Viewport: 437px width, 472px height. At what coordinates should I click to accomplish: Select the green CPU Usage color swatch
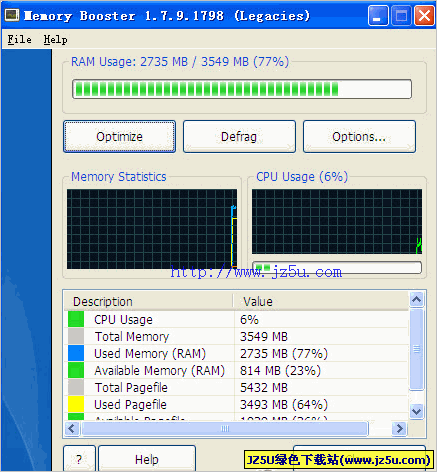[x=76, y=319]
